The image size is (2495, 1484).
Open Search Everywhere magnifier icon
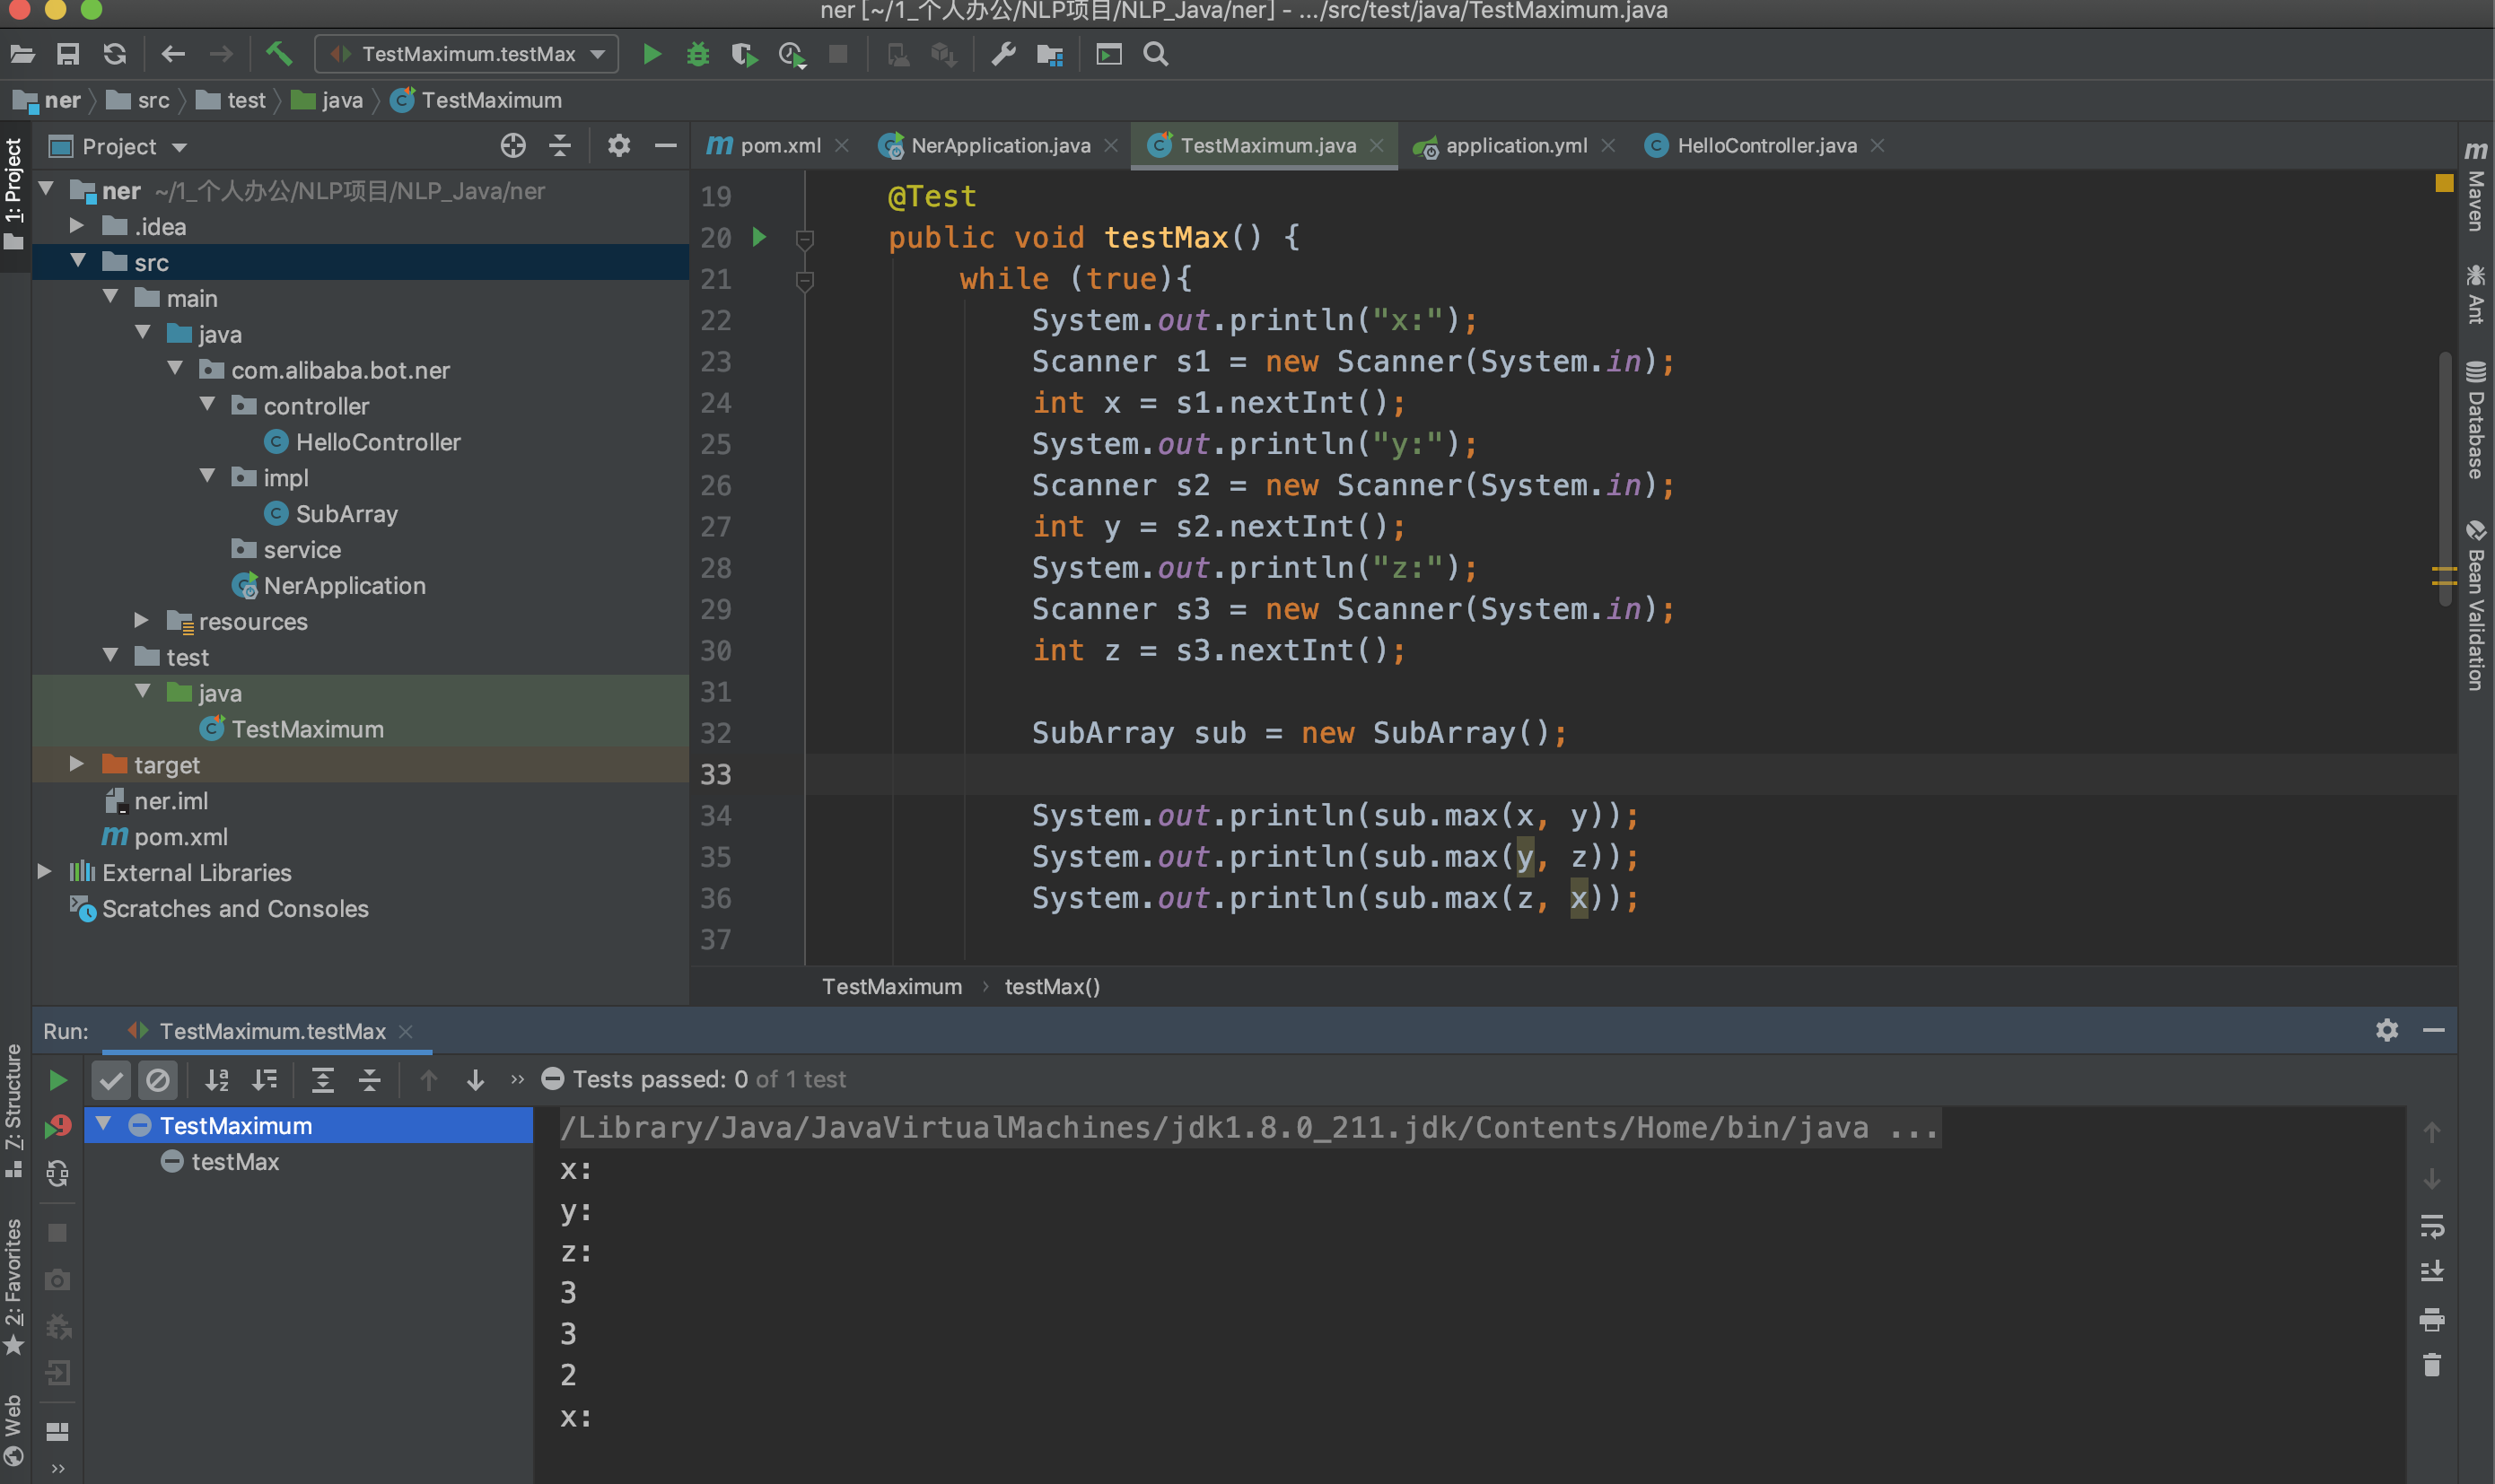pyautogui.click(x=1155, y=54)
